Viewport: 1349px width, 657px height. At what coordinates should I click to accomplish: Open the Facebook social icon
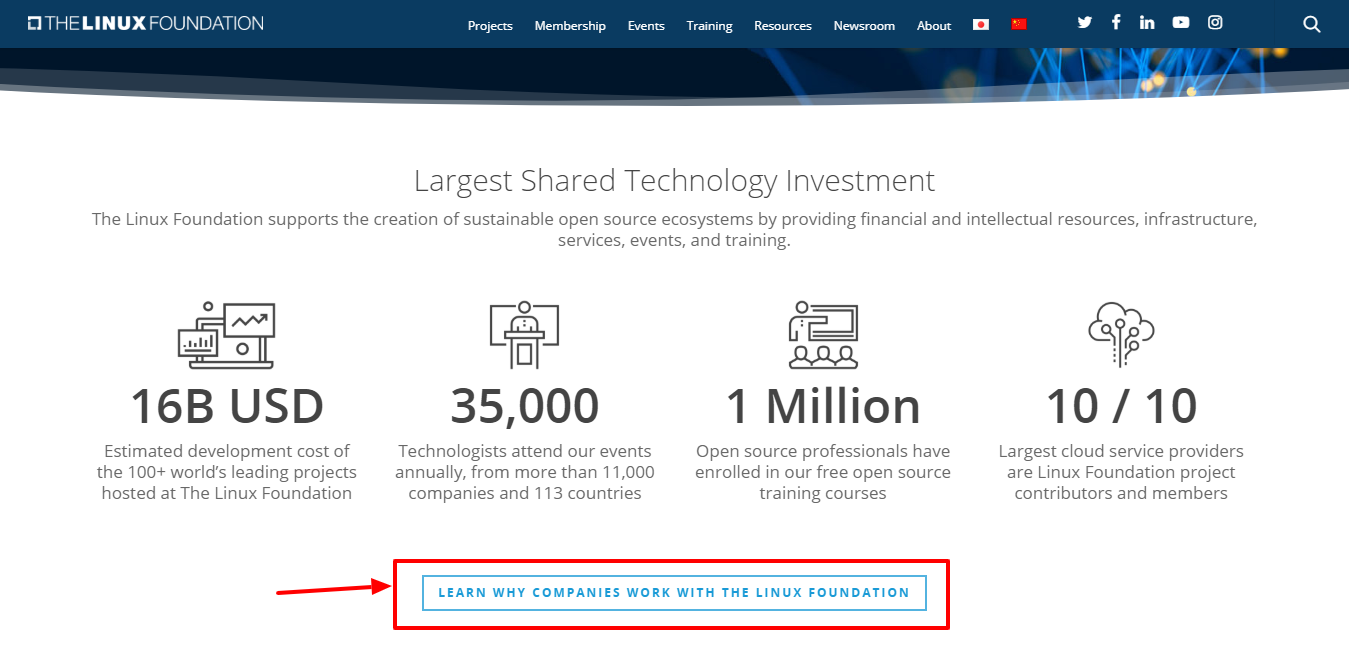pos(1116,23)
